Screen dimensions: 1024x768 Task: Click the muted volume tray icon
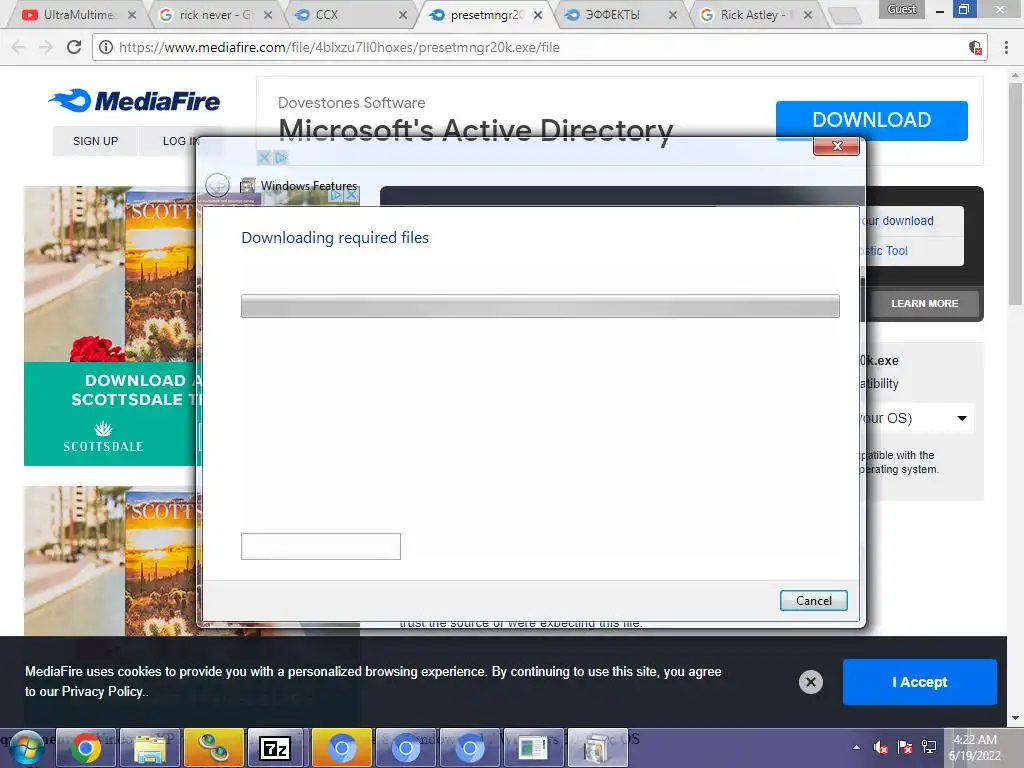(880, 747)
